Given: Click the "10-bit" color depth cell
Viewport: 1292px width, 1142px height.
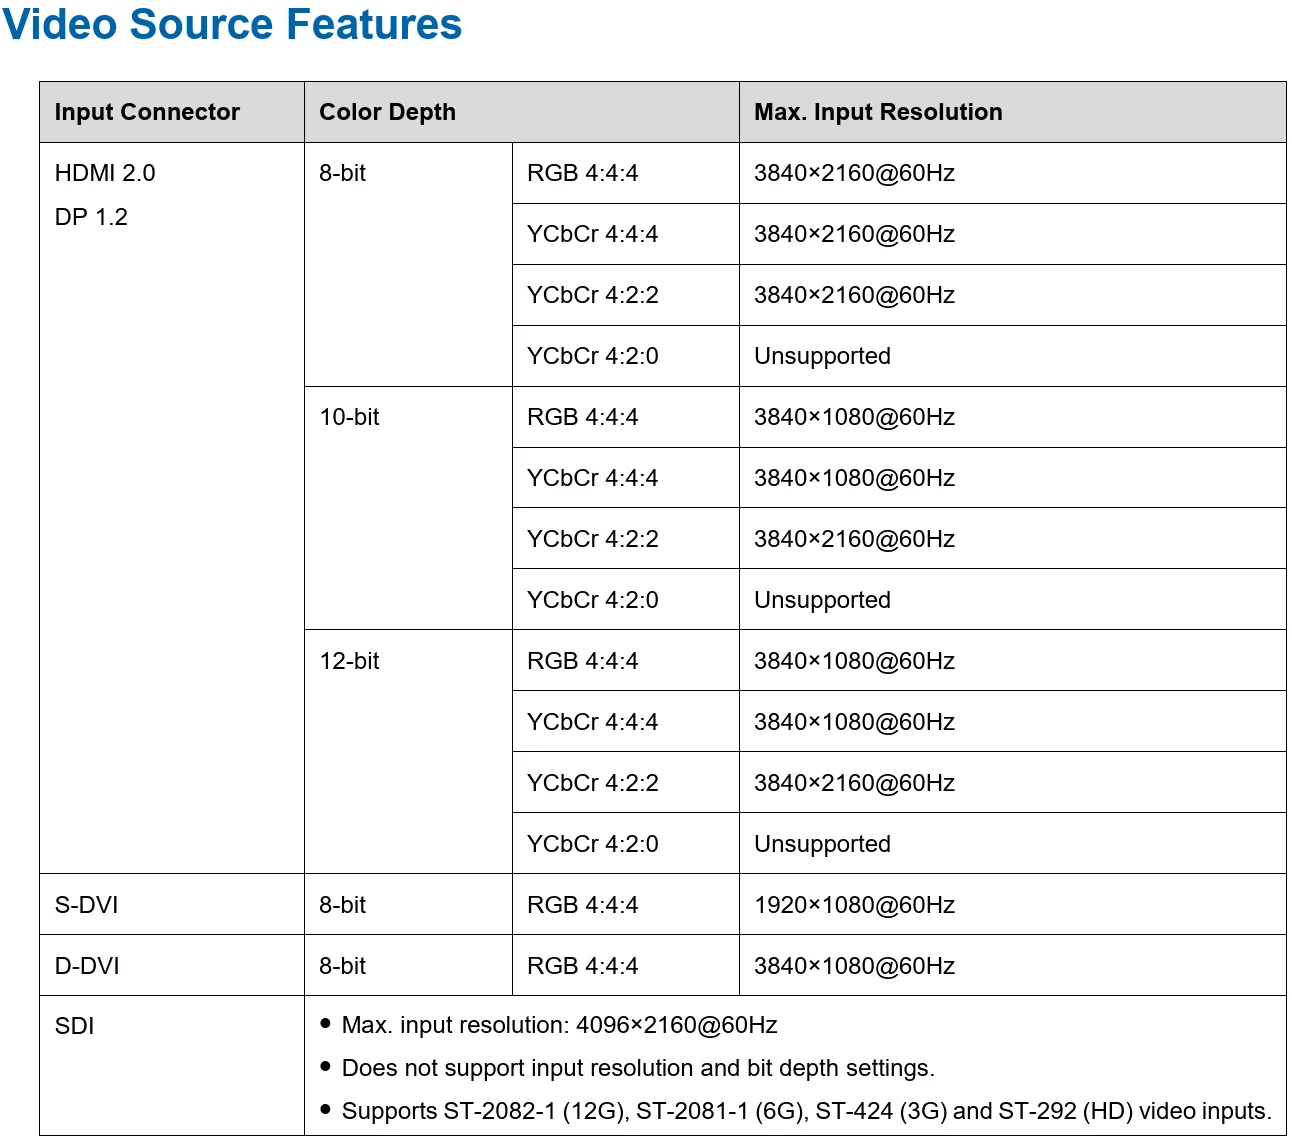Looking at the screenshot, I should (349, 417).
